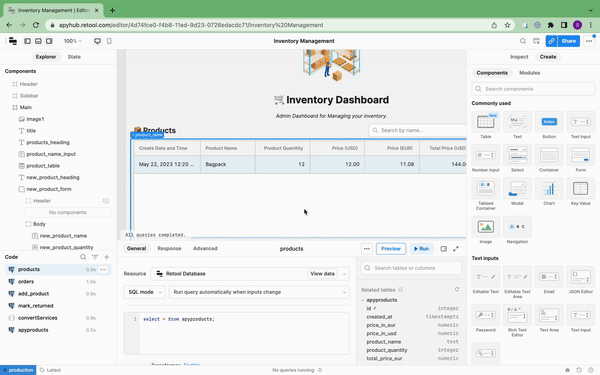Search code using the magnifier icon
The width and height of the screenshot is (600, 375).
[x=83, y=257]
